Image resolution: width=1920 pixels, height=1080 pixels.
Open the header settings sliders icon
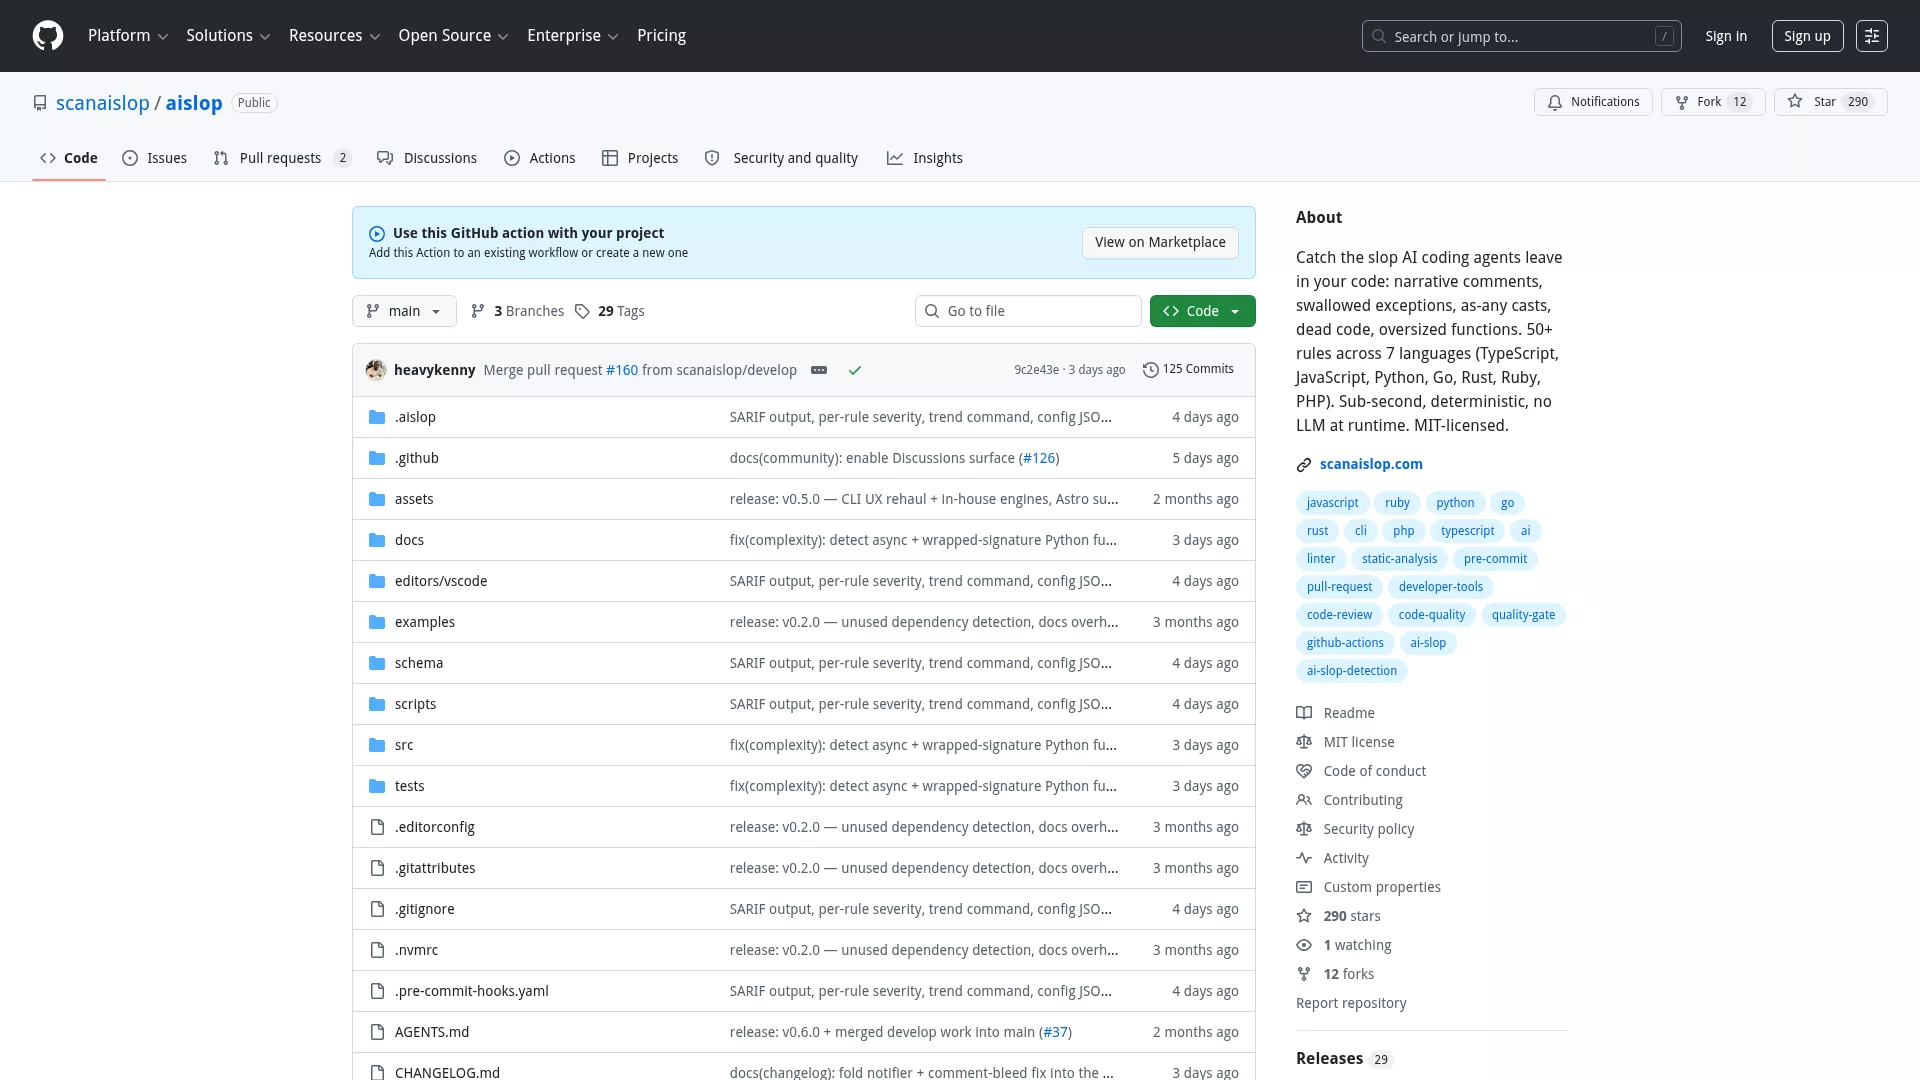[1872, 36]
